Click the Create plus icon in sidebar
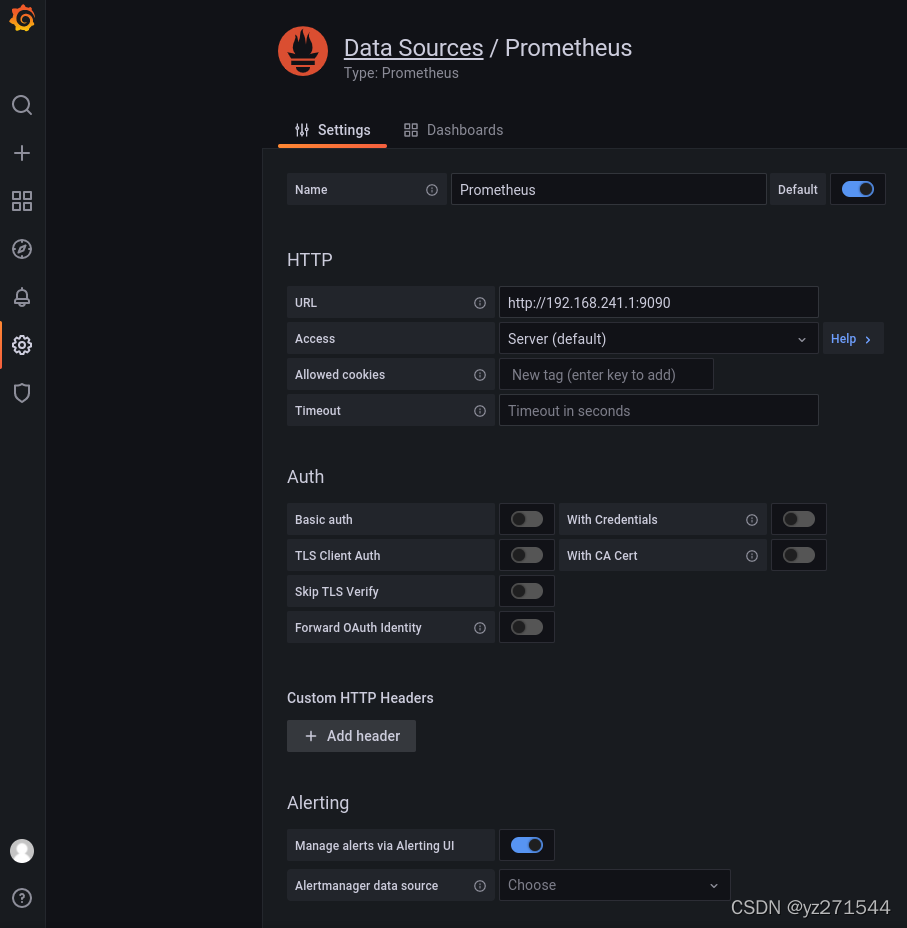Image resolution: width=907 pixels, height=928 pixels. click(x=22, y=153)
